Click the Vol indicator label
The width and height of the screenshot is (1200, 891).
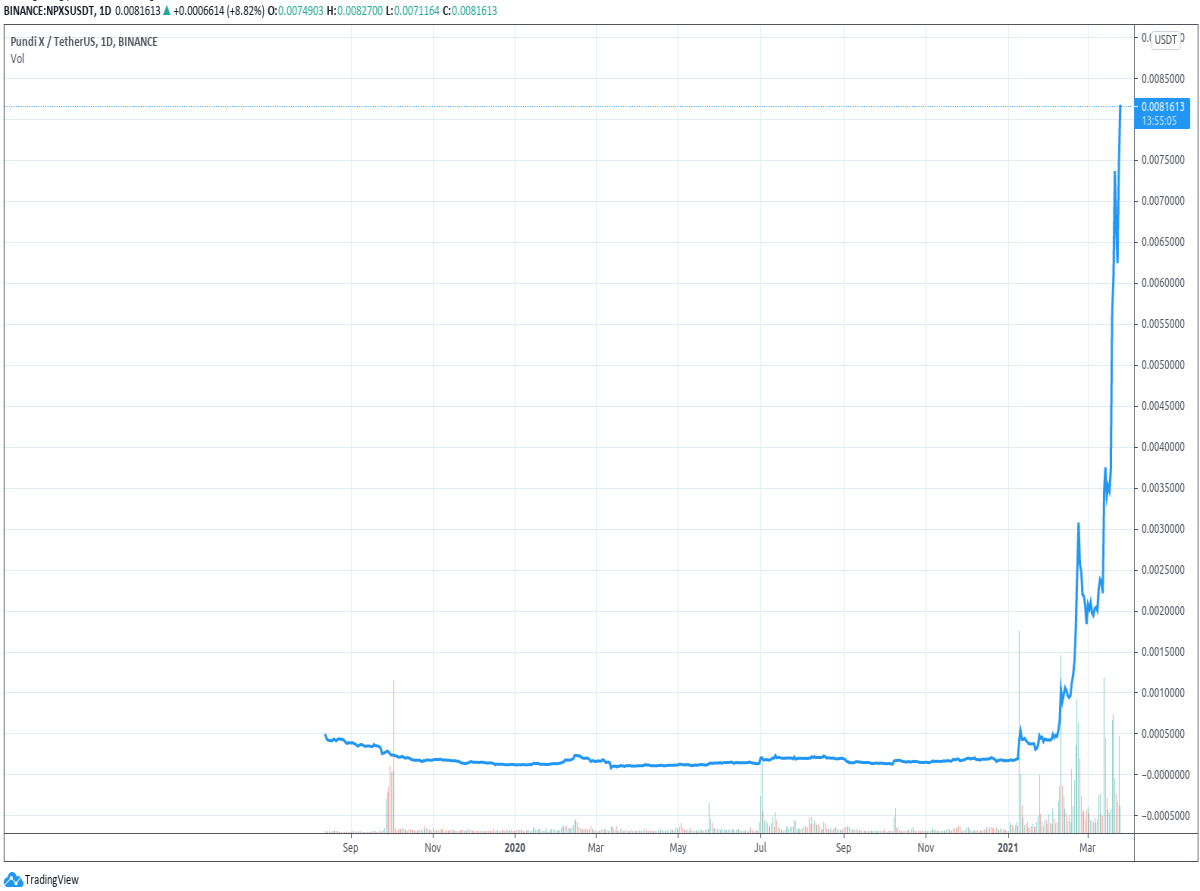coord(17,59)
